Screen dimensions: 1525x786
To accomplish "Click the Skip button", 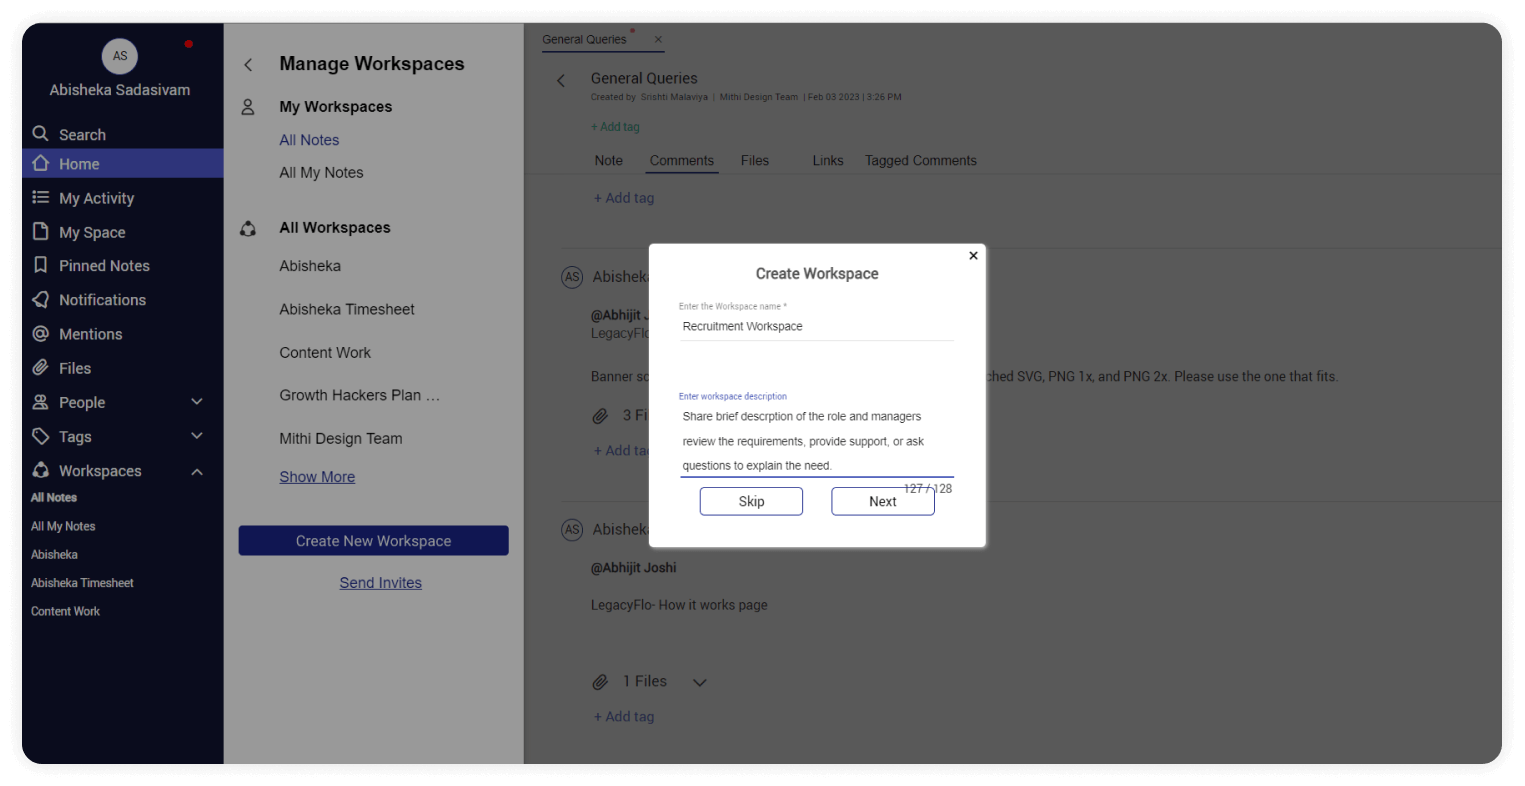I will 751,501.
